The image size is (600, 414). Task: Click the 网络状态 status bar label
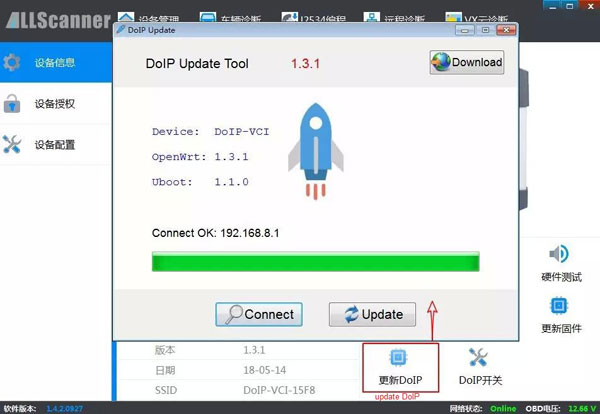[466, 409]
